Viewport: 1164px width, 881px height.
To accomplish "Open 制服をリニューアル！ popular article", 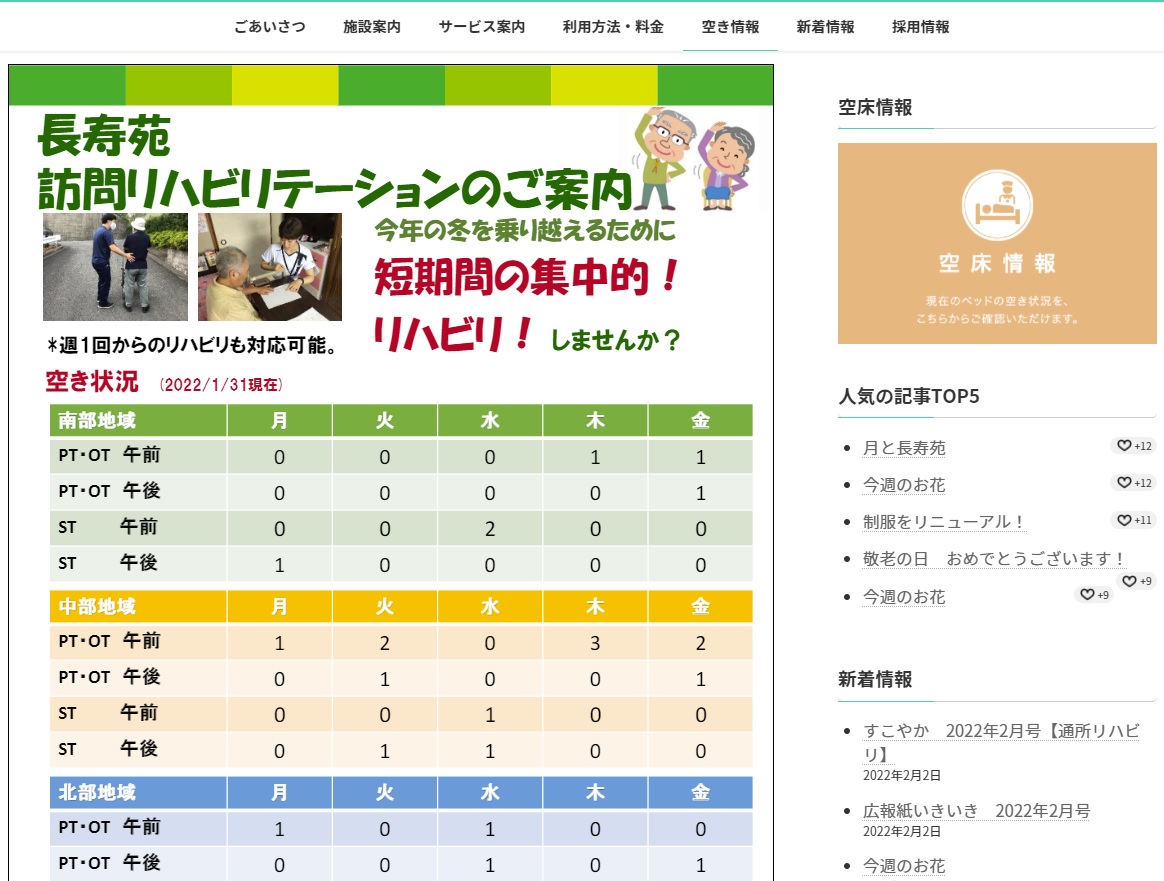I will [944, 522].
